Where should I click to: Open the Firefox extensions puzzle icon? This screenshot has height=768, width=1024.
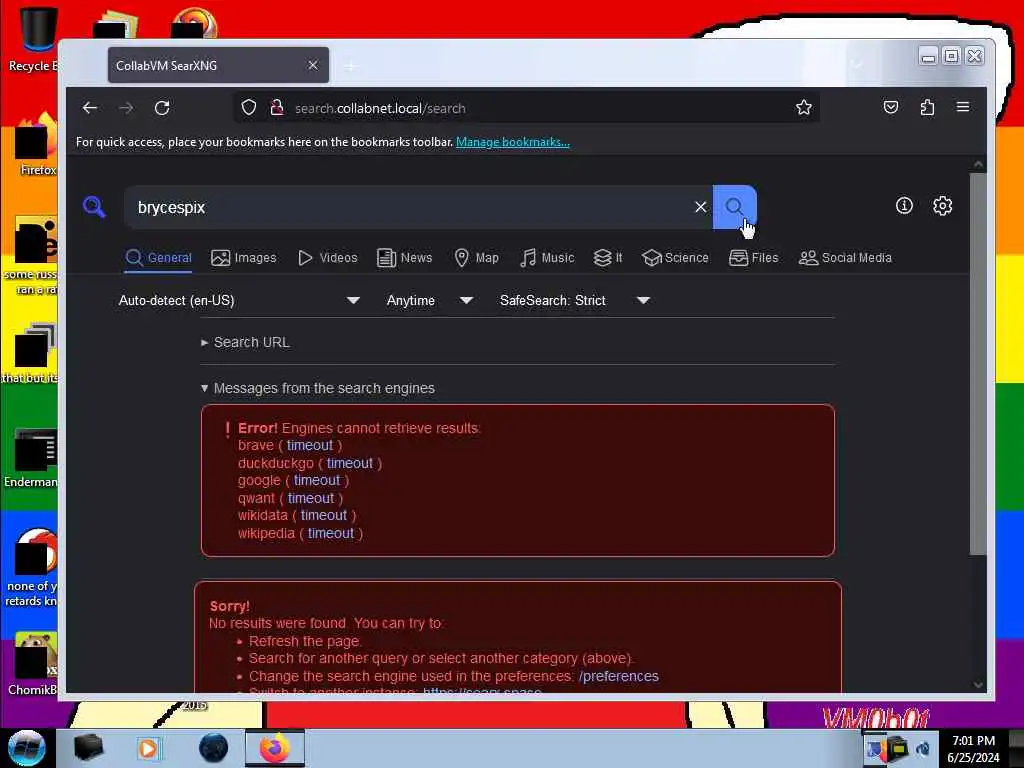point(927,108)
